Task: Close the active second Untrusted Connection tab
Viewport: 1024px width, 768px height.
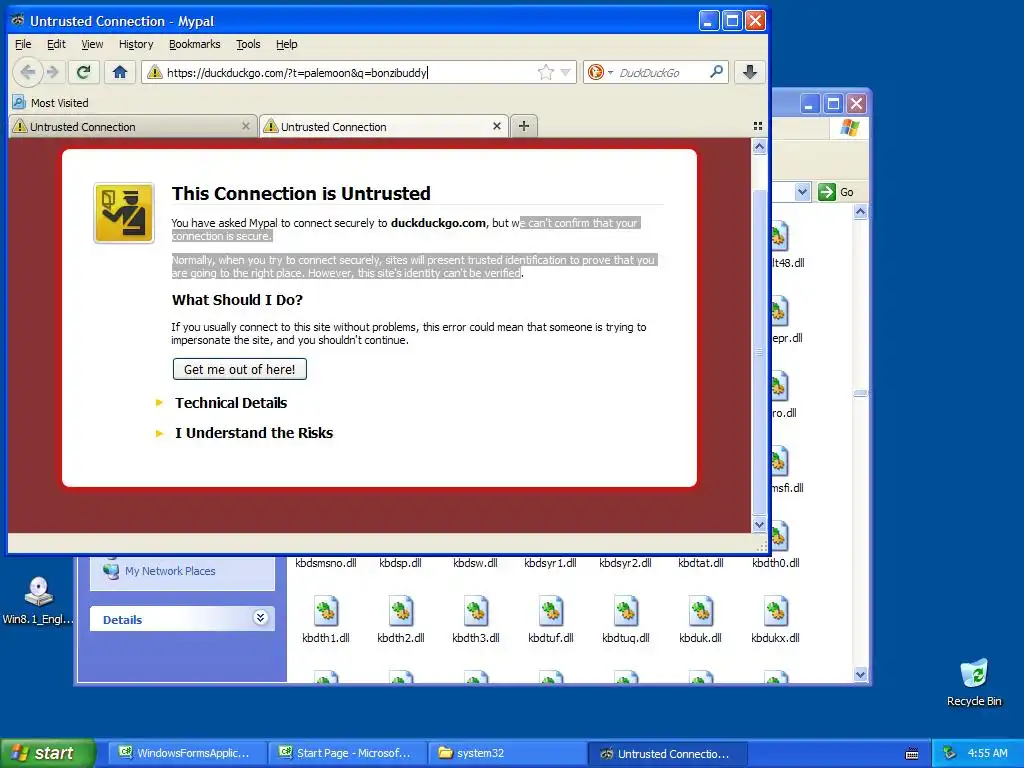Action: [x=496, y=126]
